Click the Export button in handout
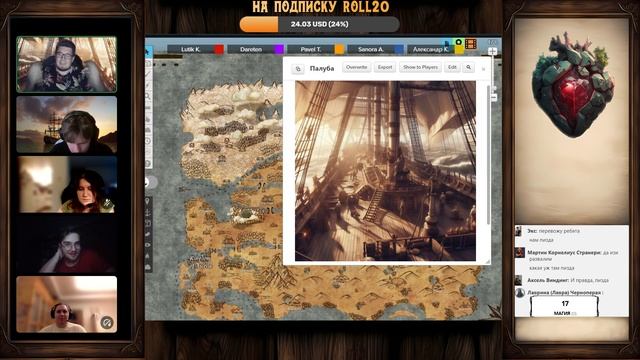 [x=384, y=67]
